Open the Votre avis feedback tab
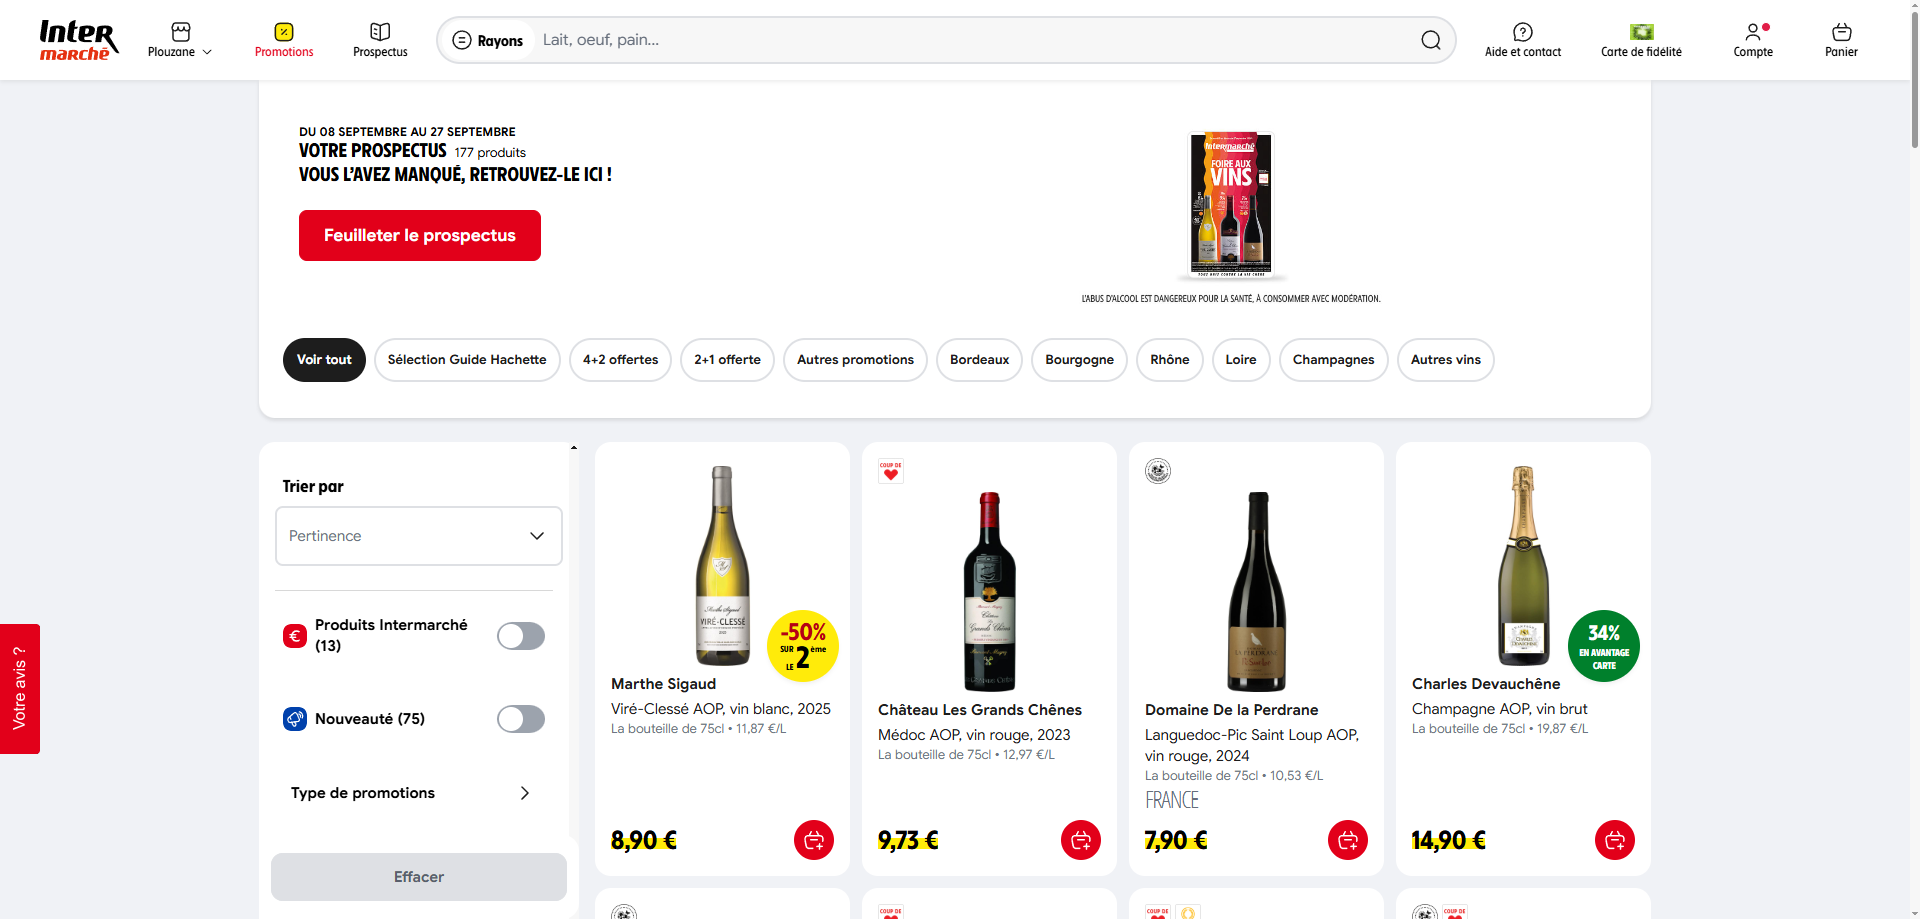This screenshot has width=1920, height=919. pyautogui.click(x=20, y=689)
